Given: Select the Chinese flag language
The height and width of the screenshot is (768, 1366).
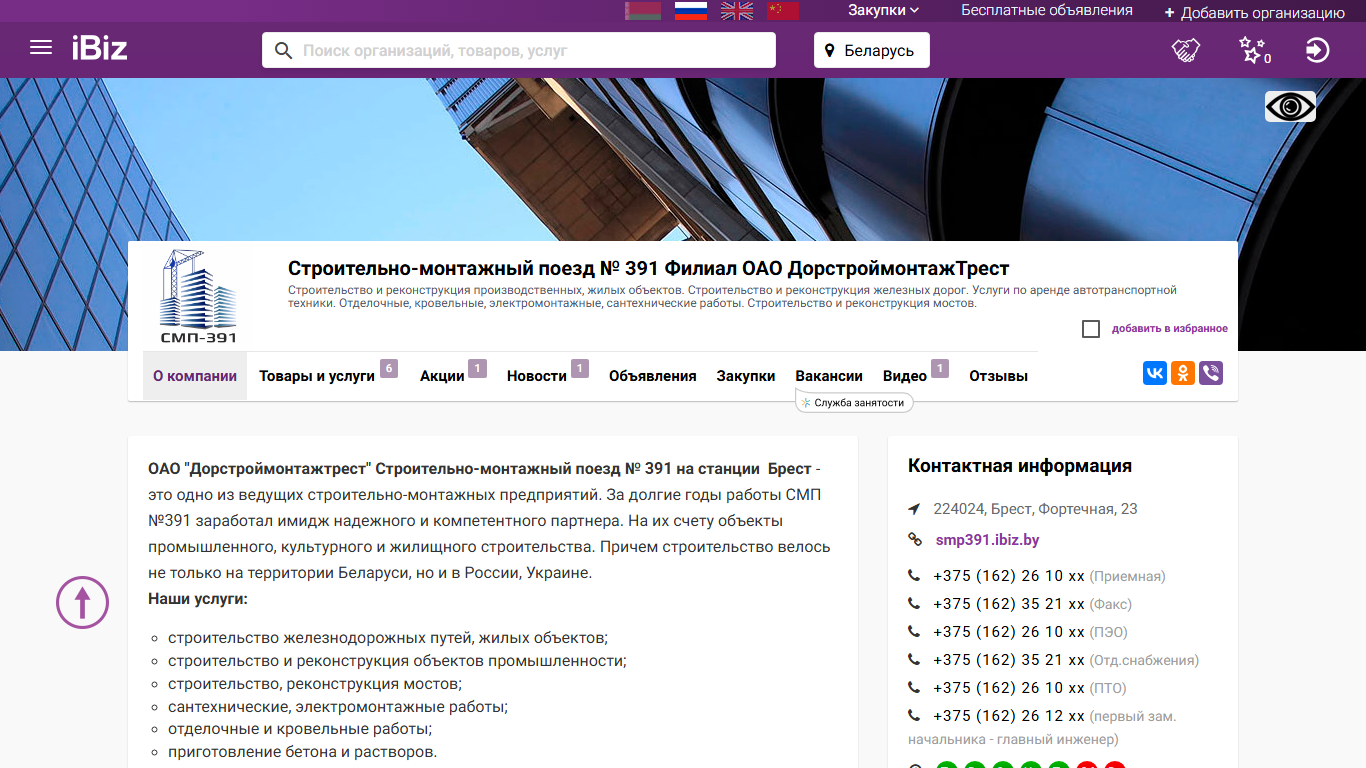Looking at the screenshot, I should [x=783, y=10].
